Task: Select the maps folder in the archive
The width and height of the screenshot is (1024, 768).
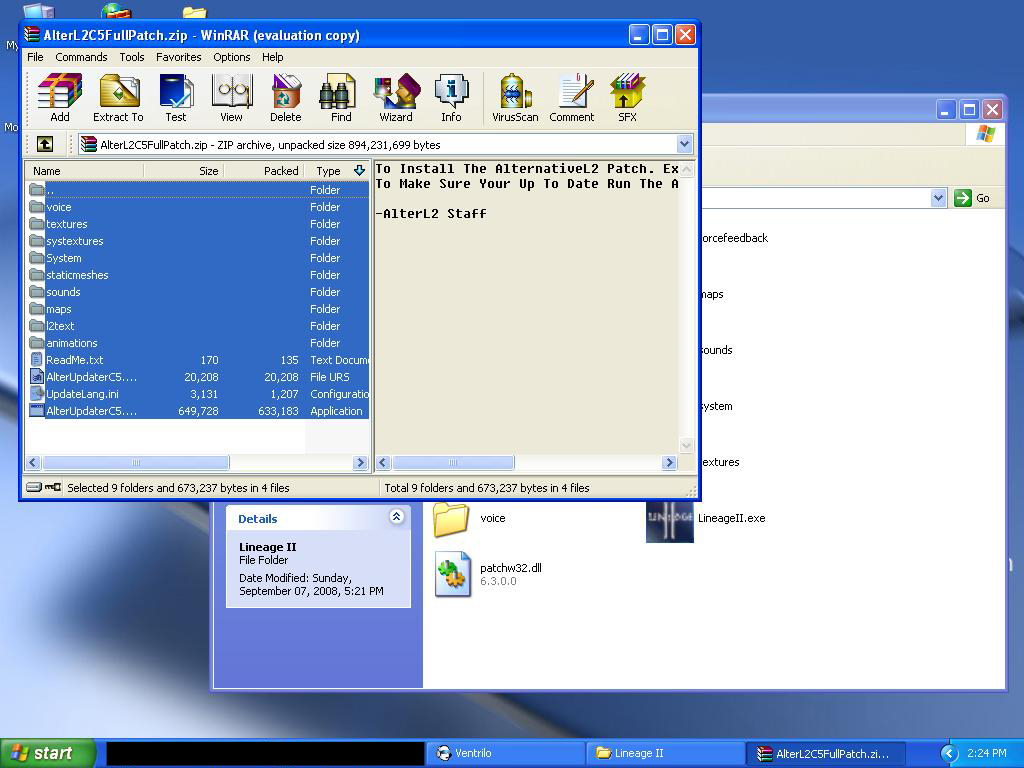Action: coord(198,309)
